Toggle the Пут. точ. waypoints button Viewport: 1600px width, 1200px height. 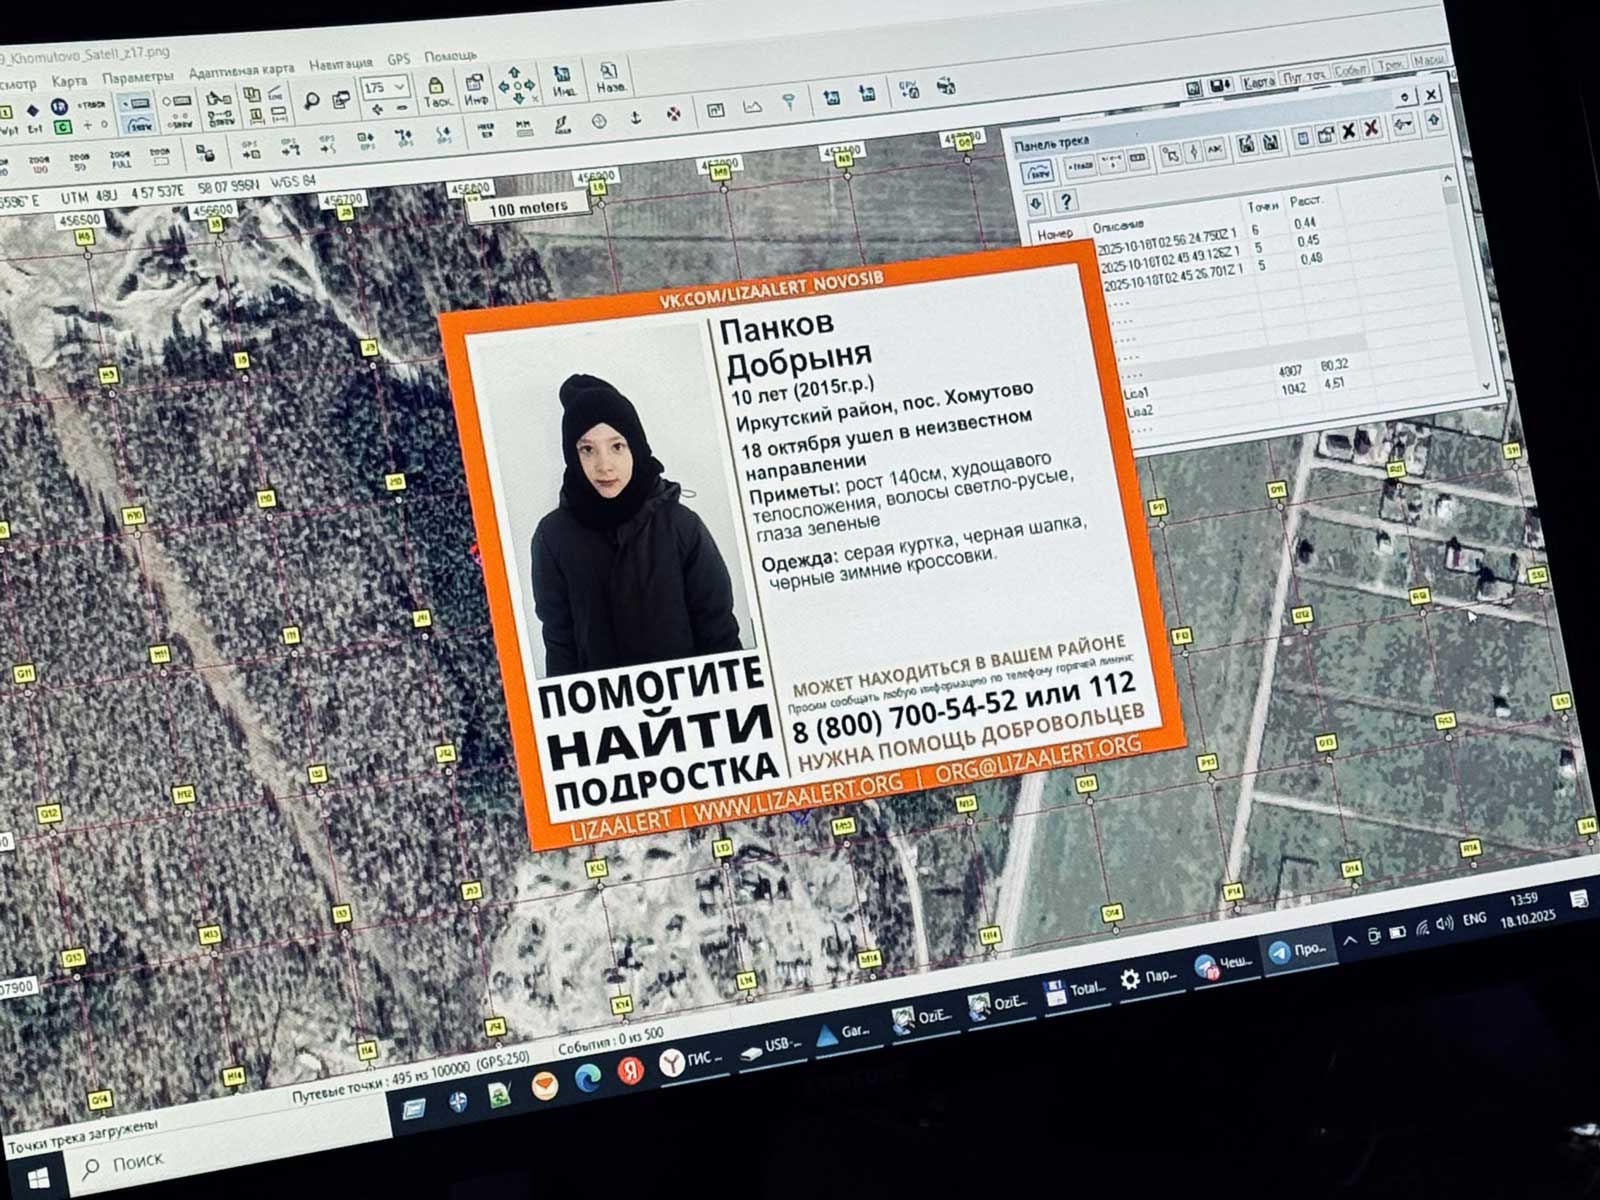[1305, 76]
